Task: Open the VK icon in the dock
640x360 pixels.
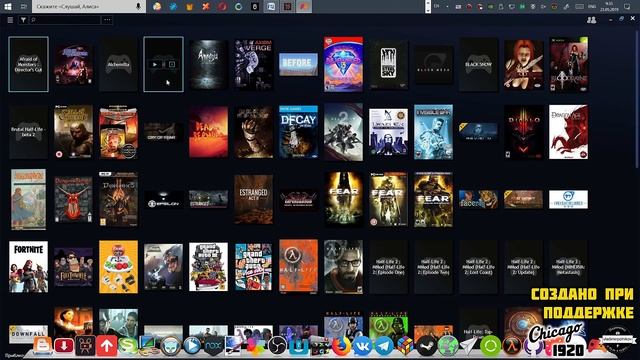Action: click(362, 346)
